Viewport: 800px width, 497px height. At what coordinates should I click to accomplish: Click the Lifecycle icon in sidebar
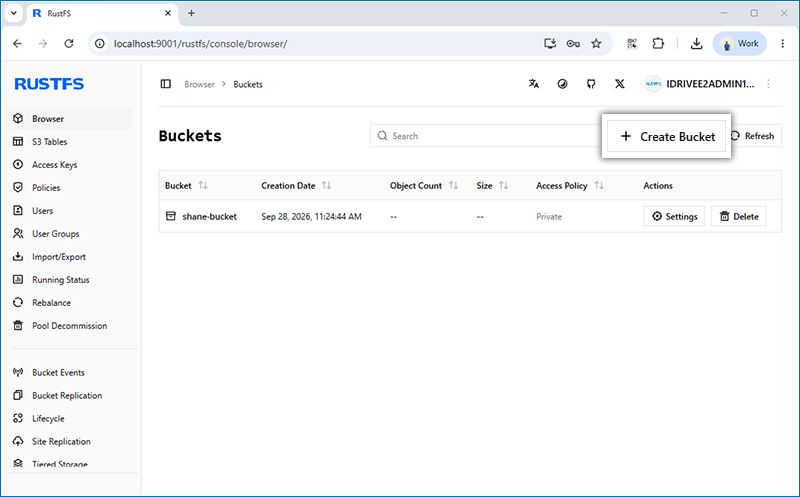(x=18, y=418)
